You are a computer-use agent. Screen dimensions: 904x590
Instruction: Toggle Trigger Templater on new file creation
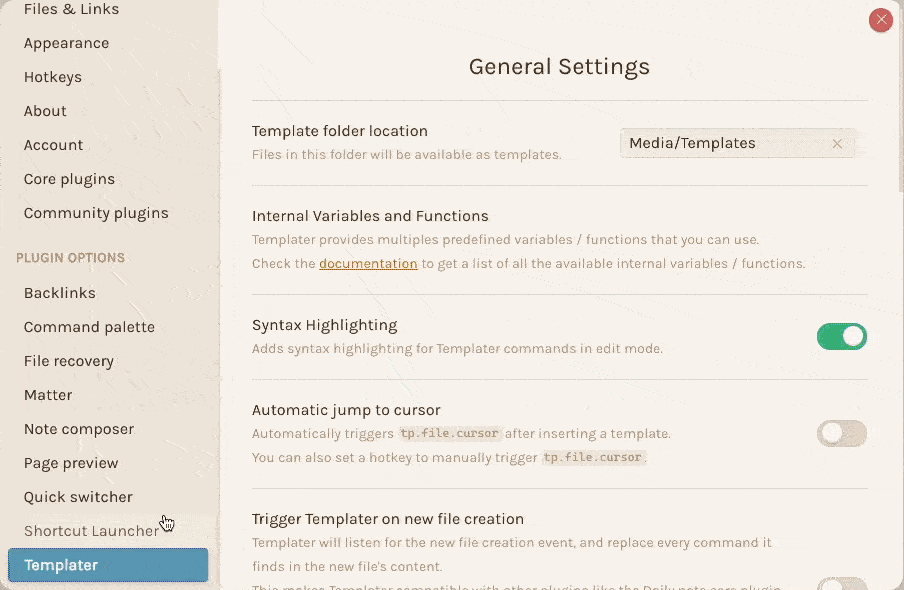[842, 584]
